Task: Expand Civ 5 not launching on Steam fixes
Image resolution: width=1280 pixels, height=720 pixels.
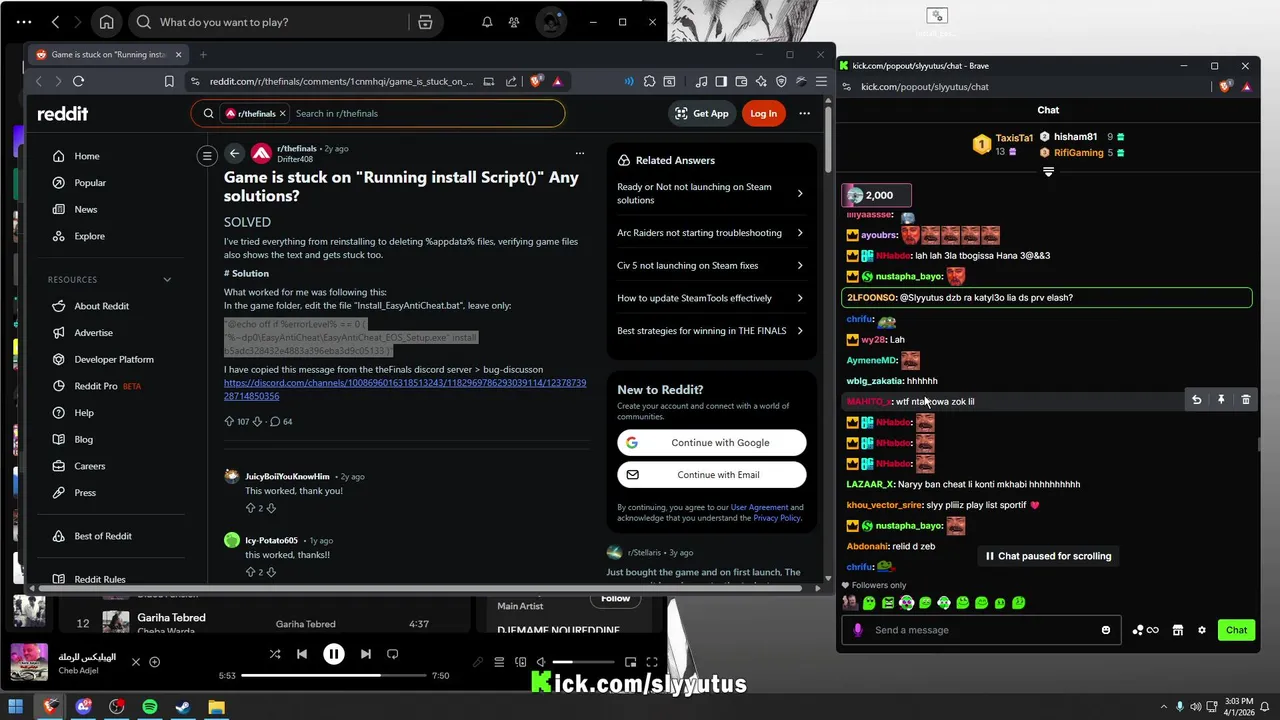Action: tap(710, 266)
